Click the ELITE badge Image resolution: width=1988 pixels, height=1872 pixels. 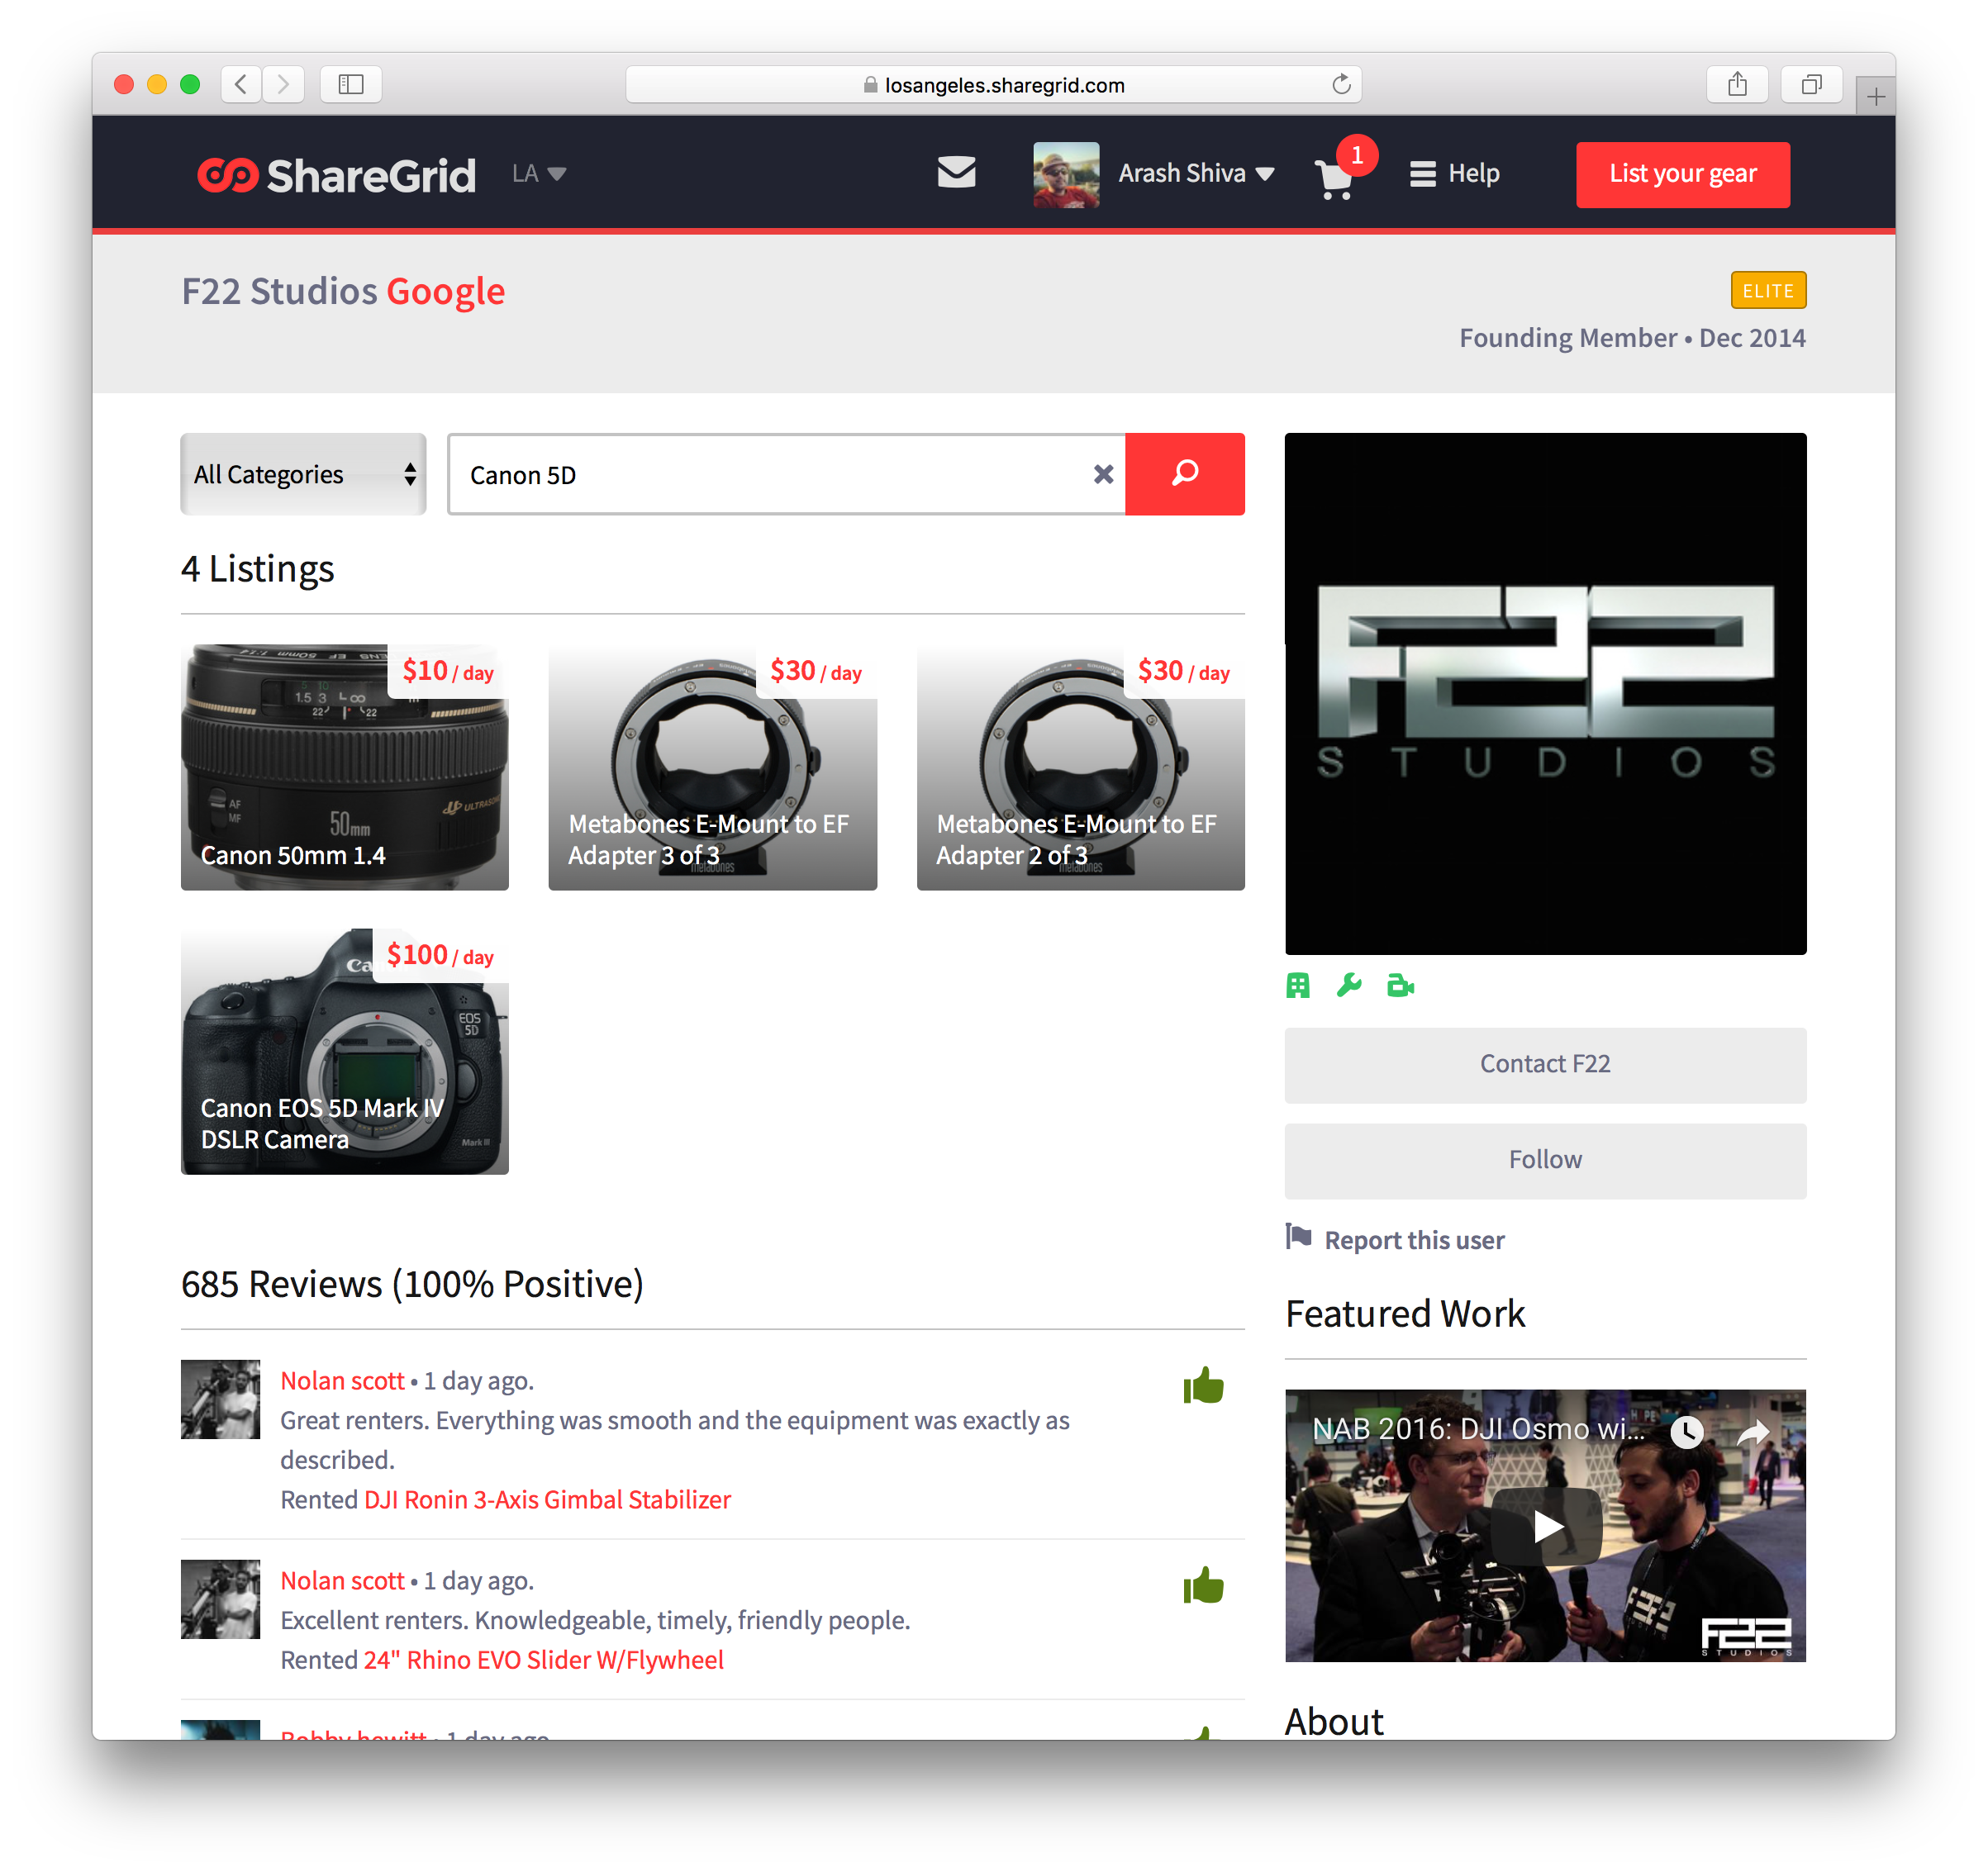[1768, 290]
